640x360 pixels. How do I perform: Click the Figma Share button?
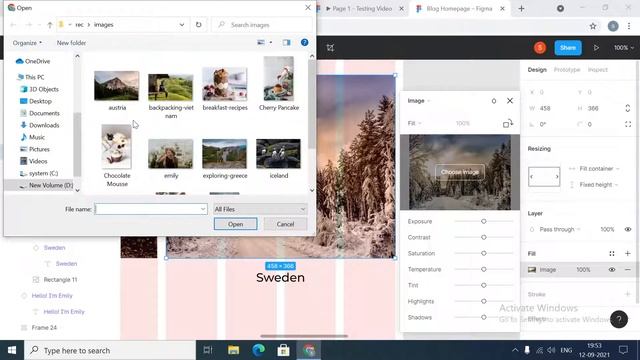568,48
